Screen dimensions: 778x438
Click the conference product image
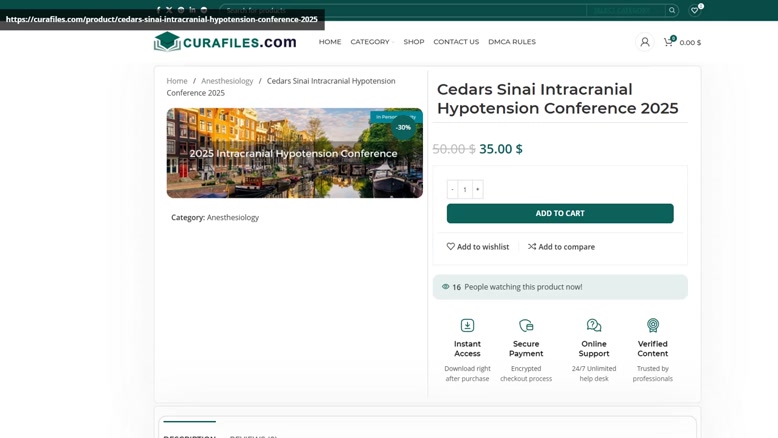coord(294,153)
